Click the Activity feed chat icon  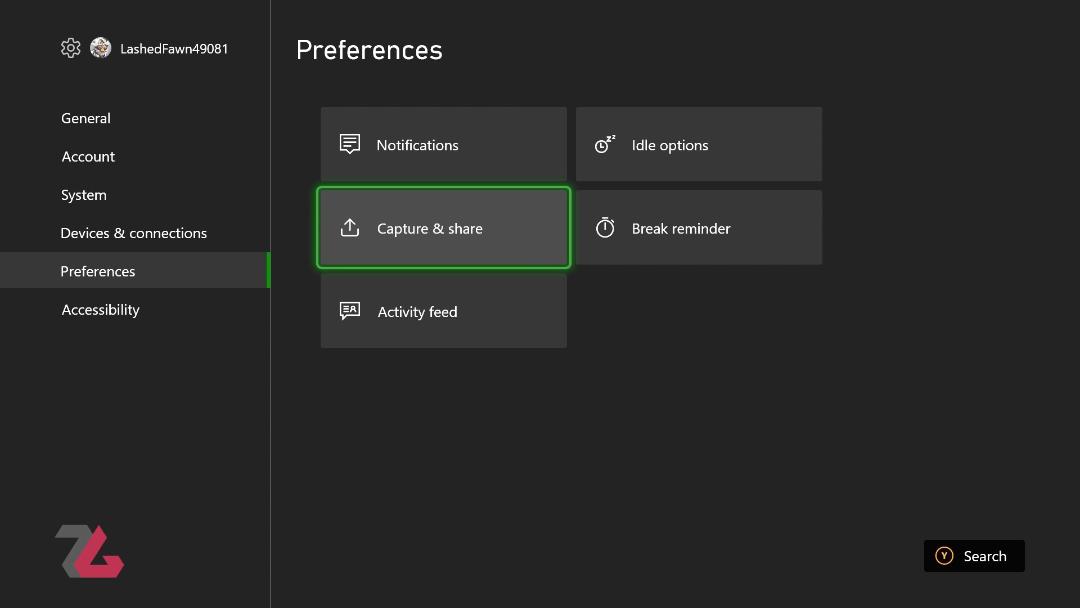(350, 311)
